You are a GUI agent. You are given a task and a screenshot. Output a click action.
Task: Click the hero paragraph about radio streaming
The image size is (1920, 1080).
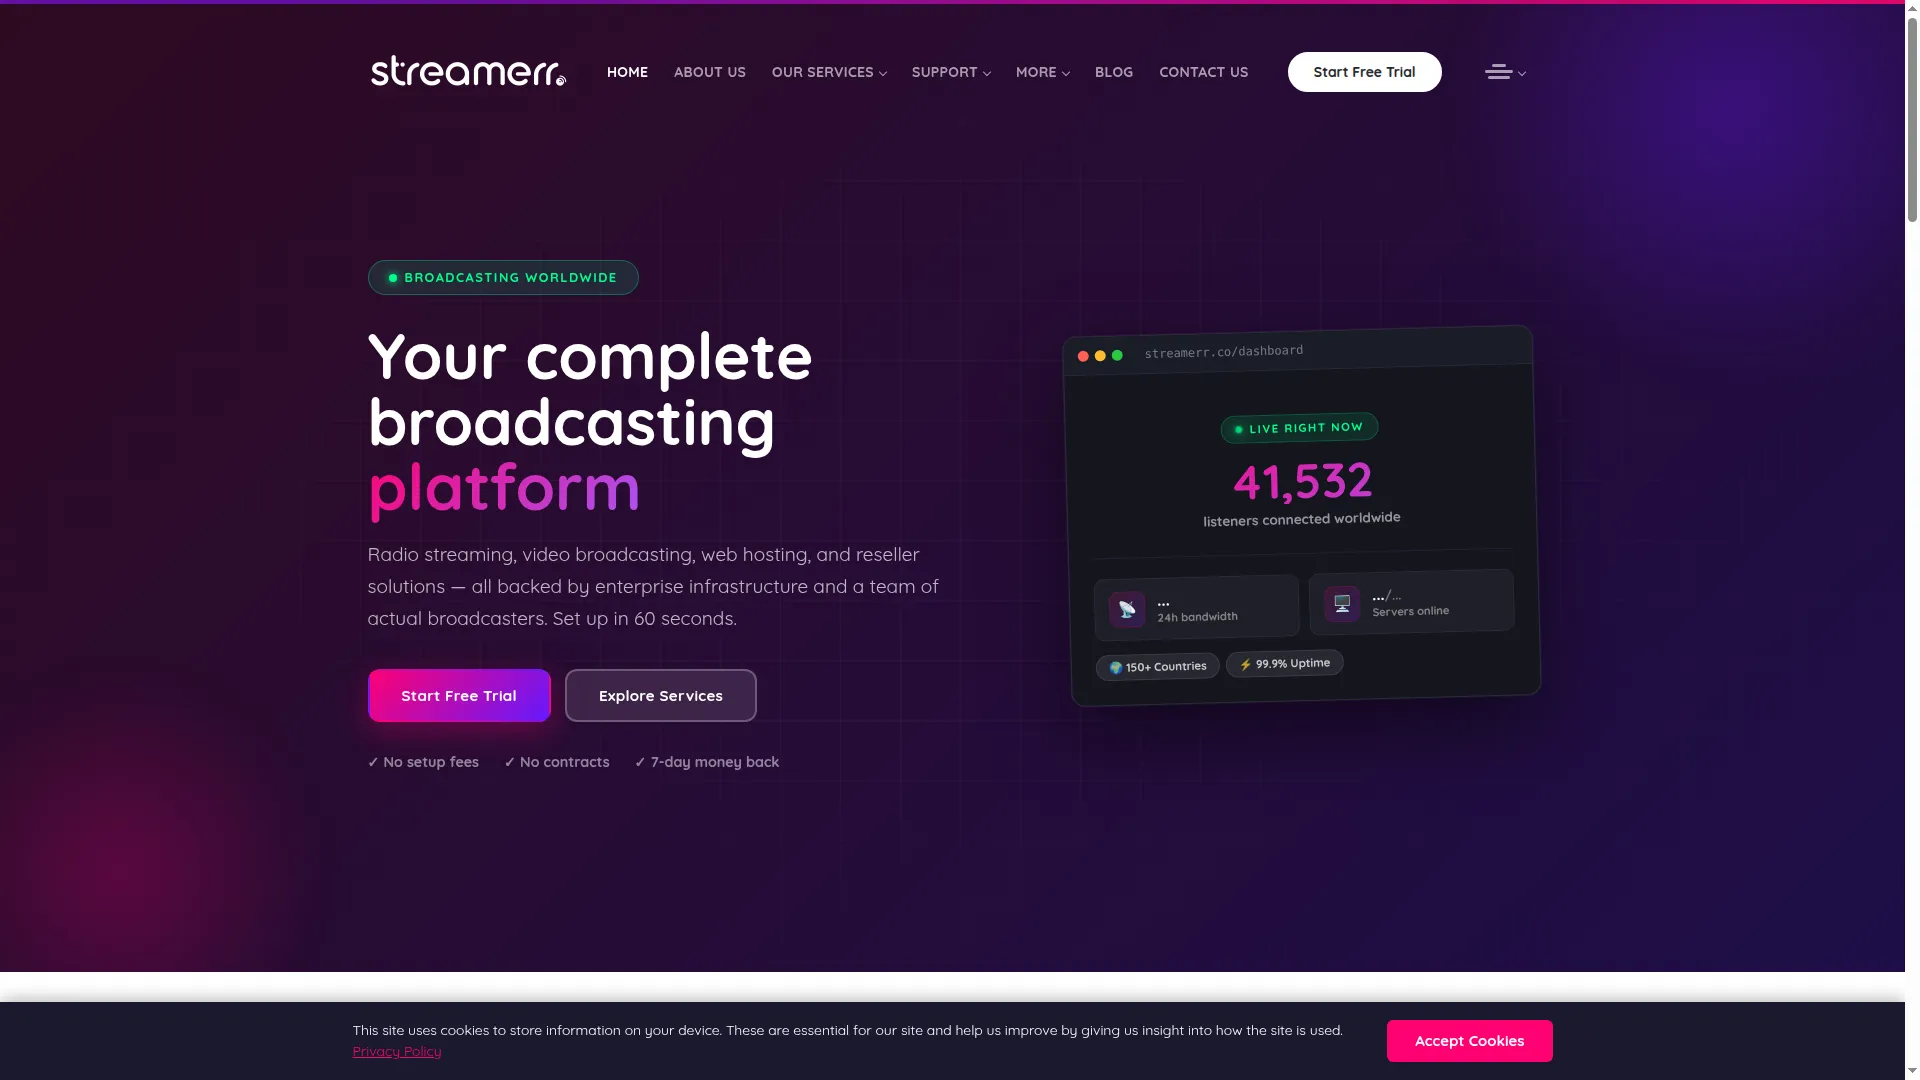tap(653, 587)
